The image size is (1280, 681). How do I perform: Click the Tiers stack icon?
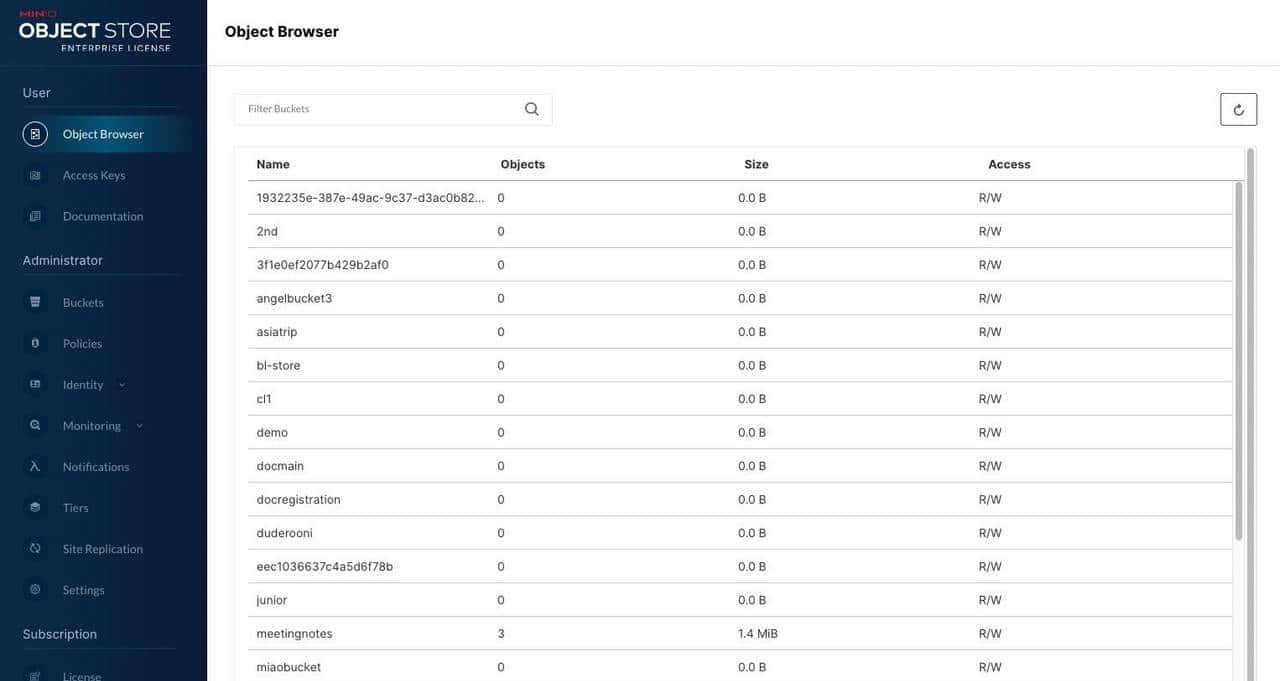click(35, 508)
